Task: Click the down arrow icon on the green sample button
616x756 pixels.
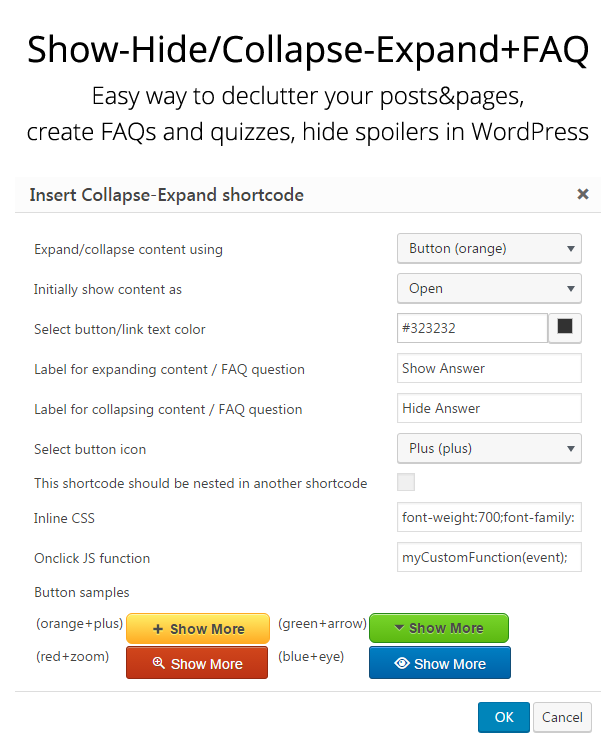Action: pos(399,628)
